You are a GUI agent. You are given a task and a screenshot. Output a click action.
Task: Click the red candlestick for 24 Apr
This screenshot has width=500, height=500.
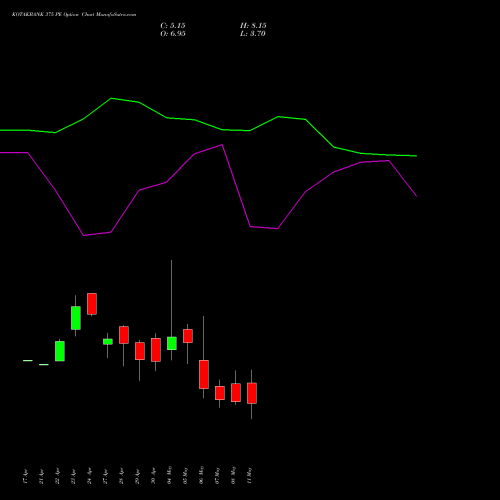(92, 304)
